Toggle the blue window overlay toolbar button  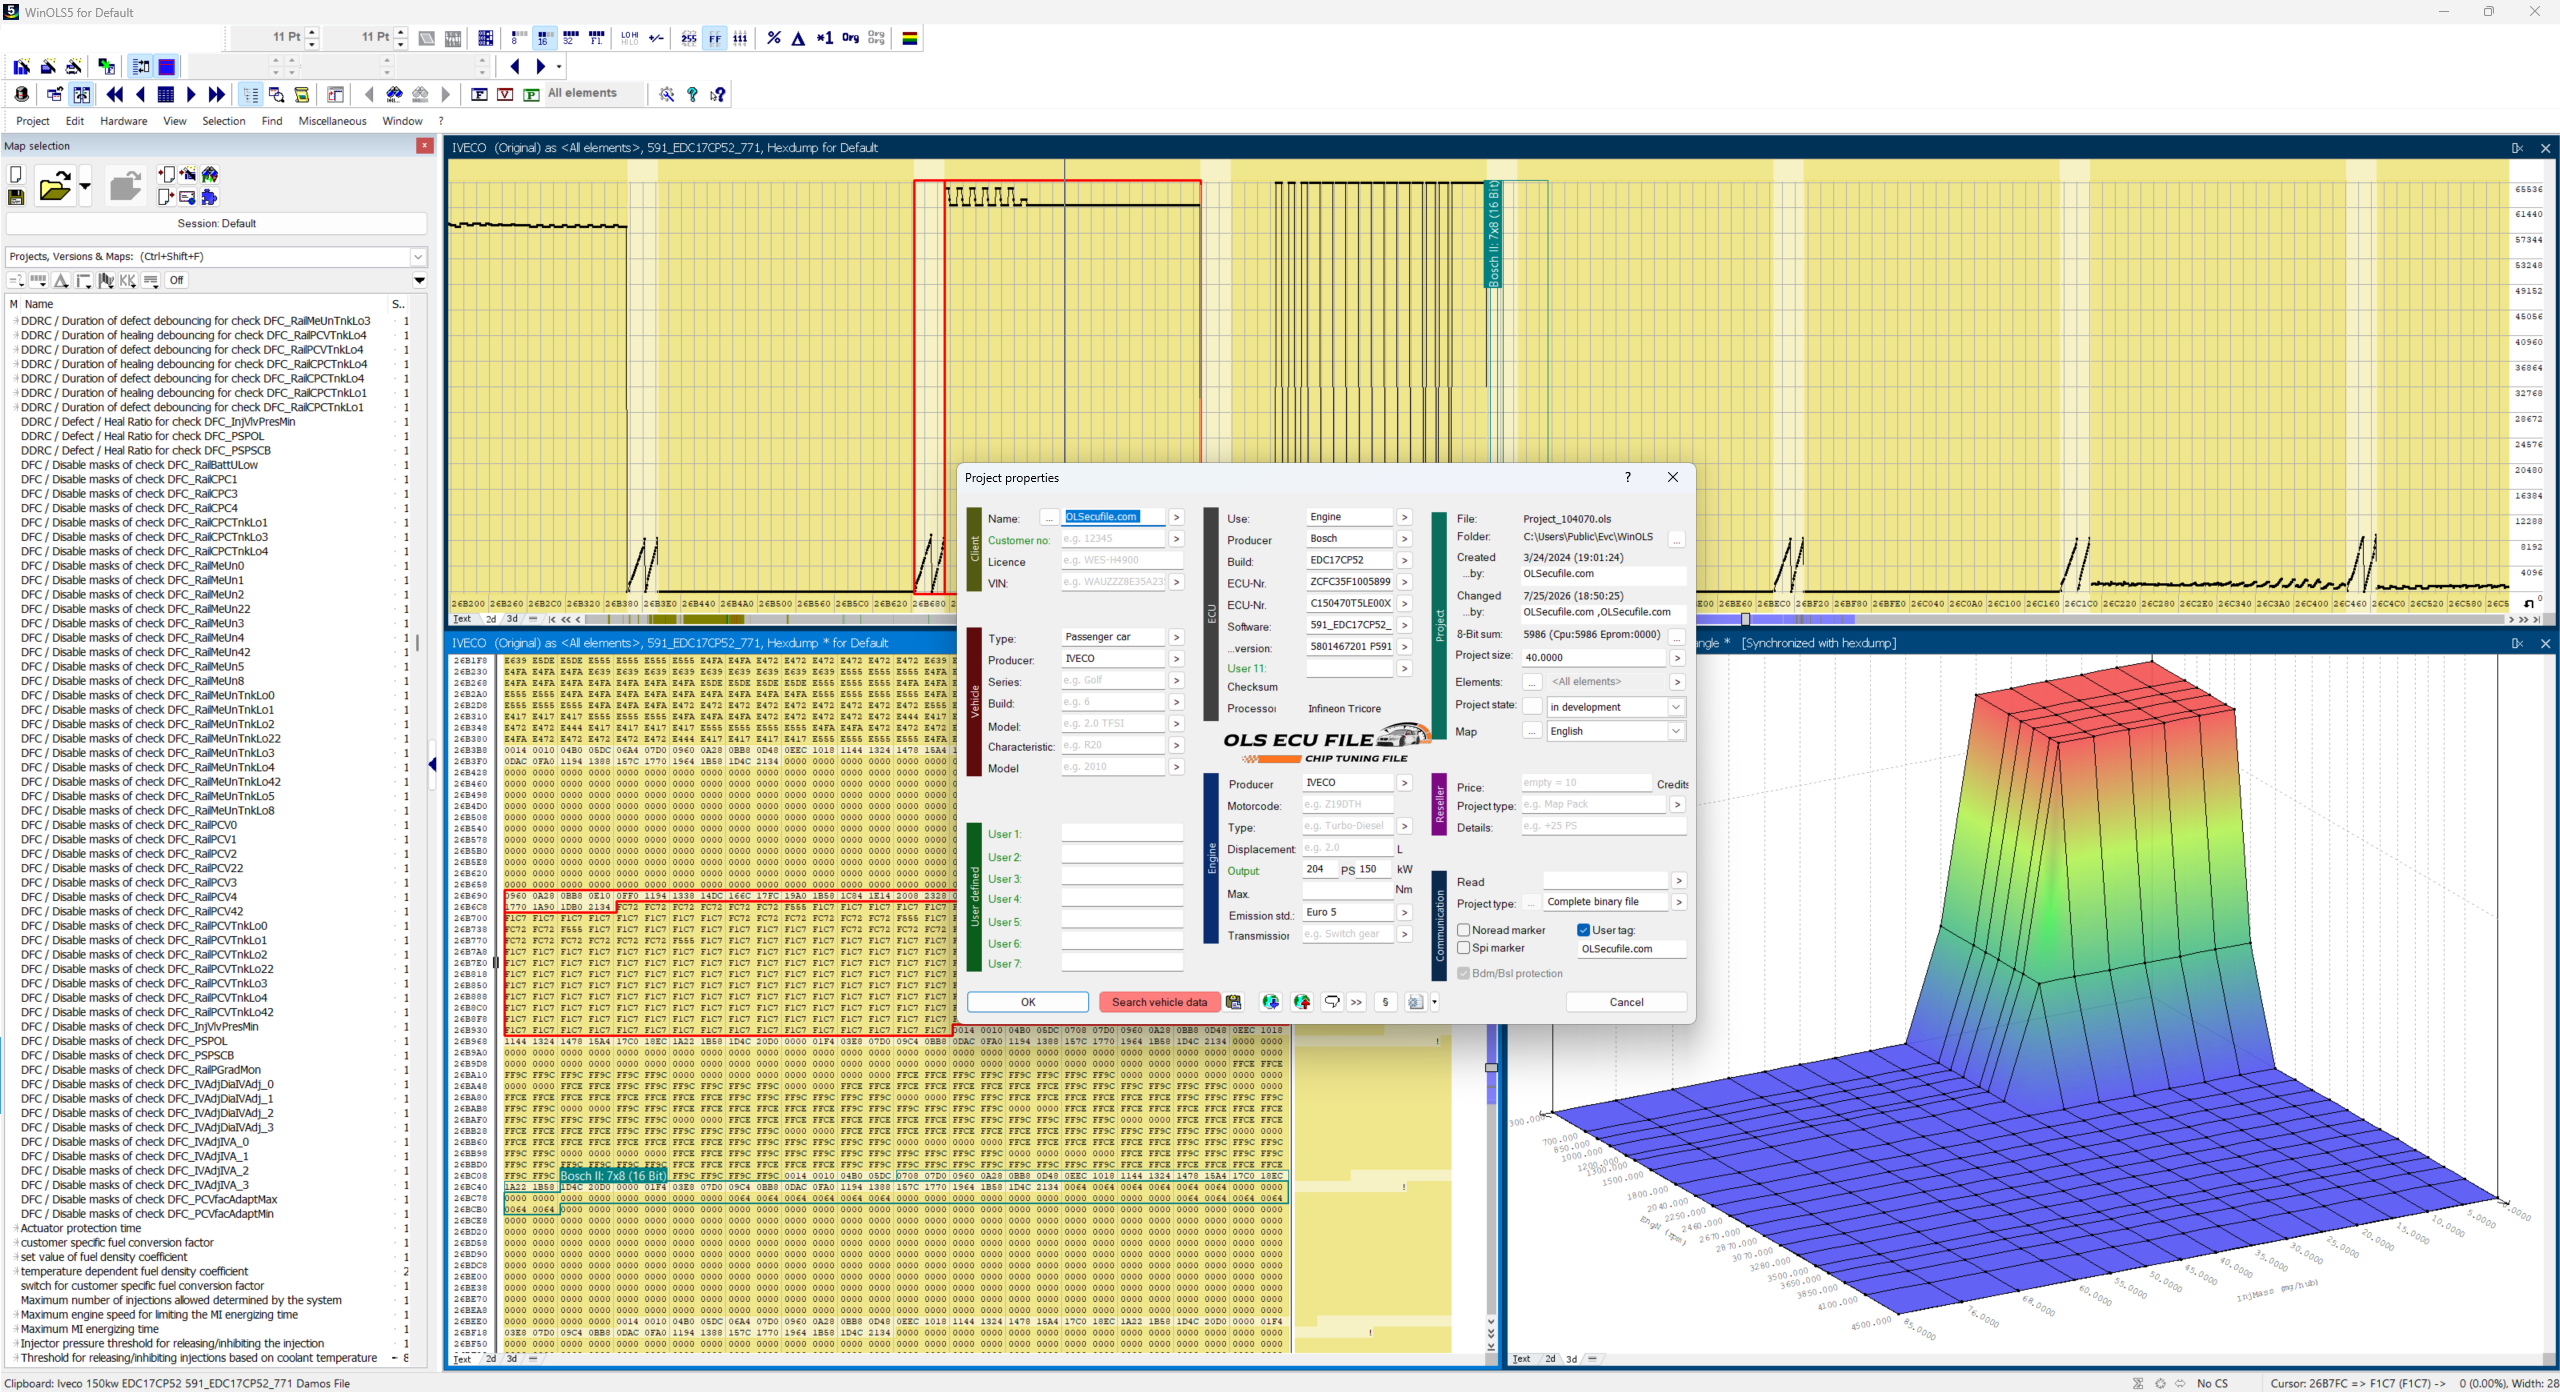[x=167, y=66]
